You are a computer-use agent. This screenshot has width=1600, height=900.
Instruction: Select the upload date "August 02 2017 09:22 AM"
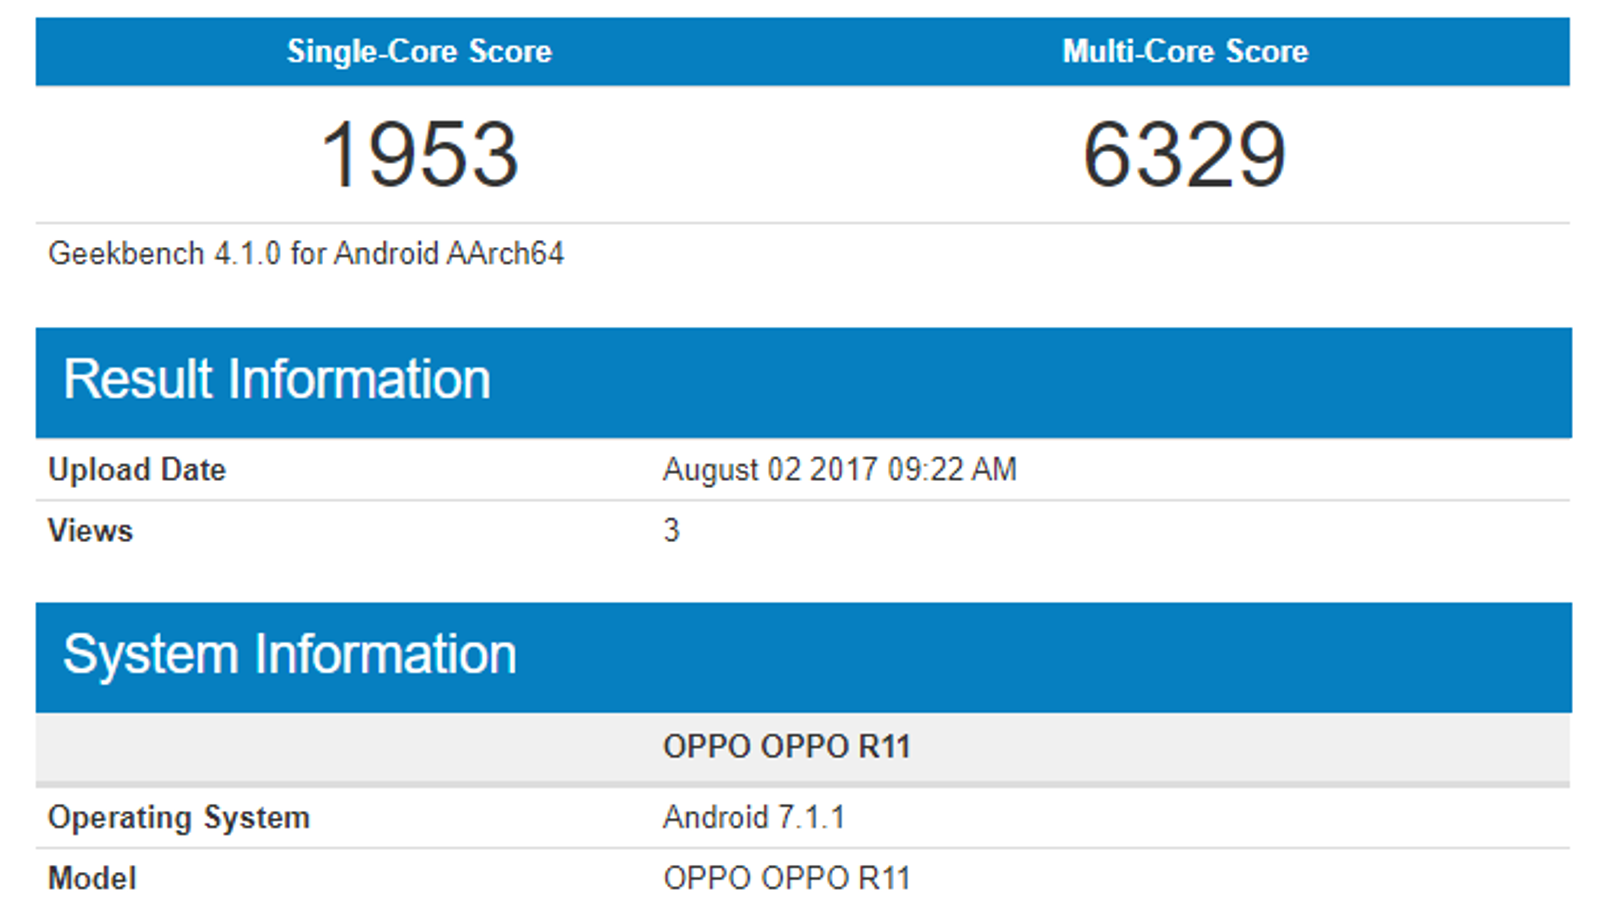pyautogui.click(x=840, y=469)
